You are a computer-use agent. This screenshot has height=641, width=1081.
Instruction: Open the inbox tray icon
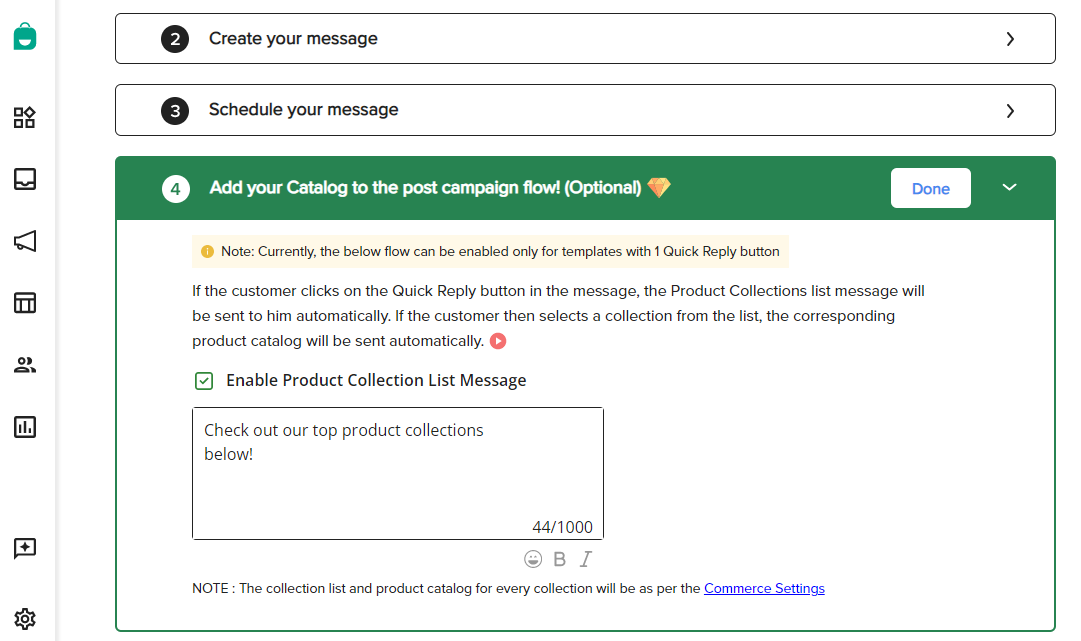click(x=25, y=179)
